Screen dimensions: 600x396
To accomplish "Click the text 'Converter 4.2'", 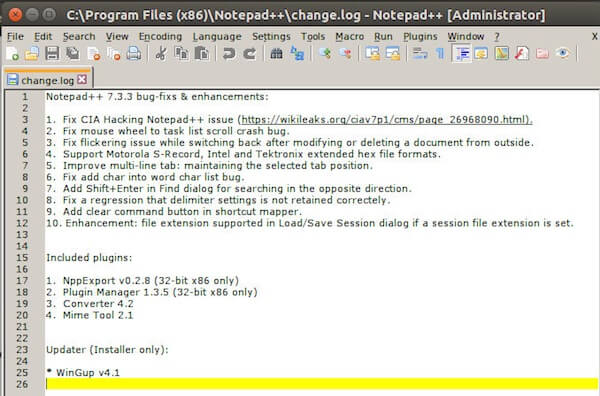I will point(98,303).
